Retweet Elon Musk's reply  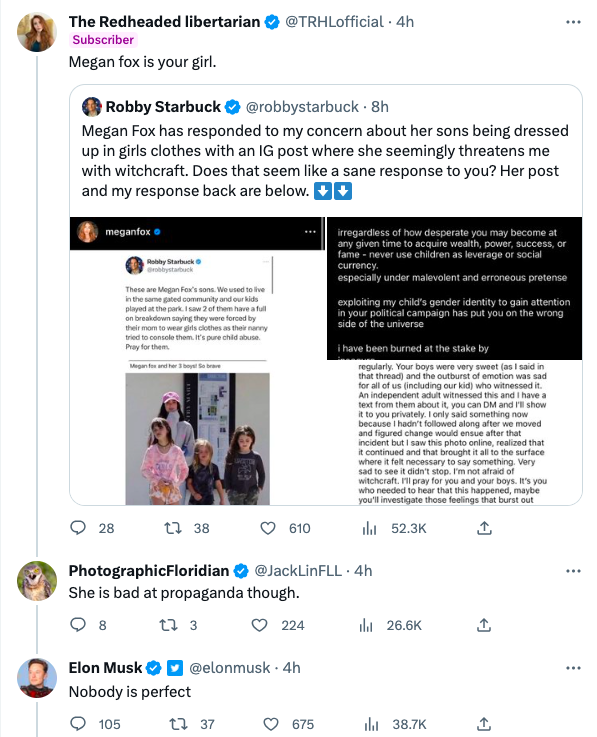click(179, 724)
